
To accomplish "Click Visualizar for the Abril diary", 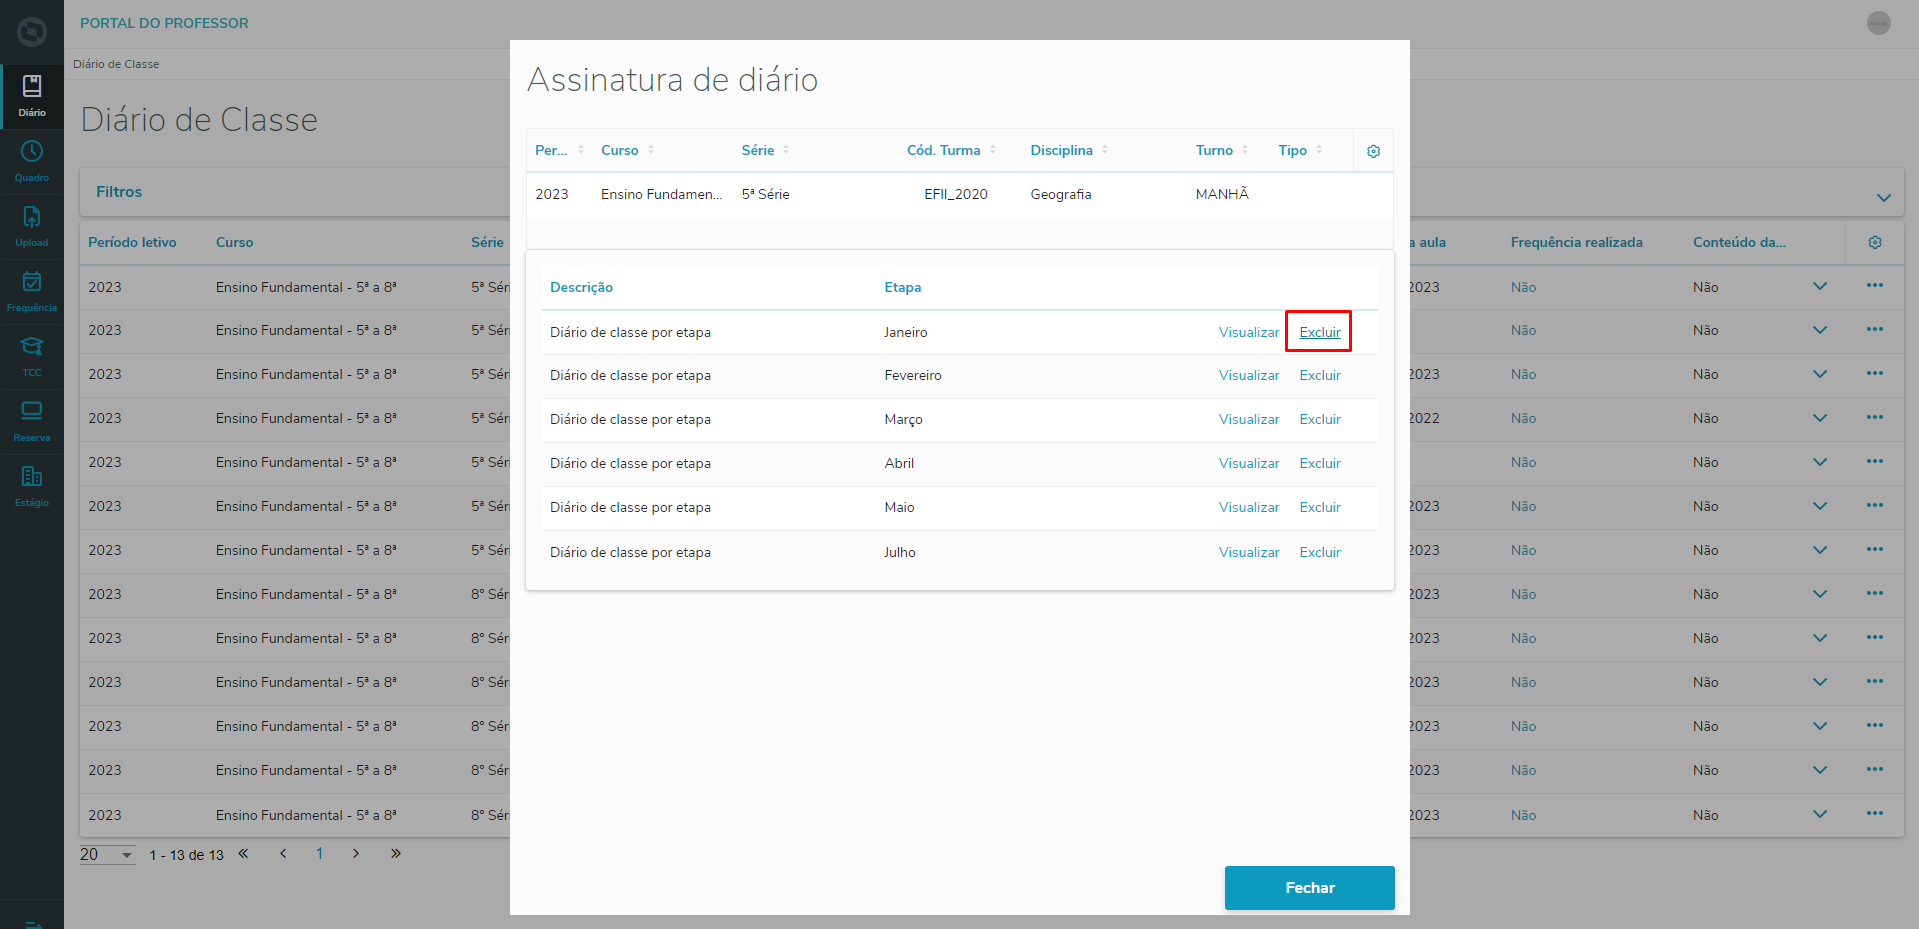I will coord(1249,463).
